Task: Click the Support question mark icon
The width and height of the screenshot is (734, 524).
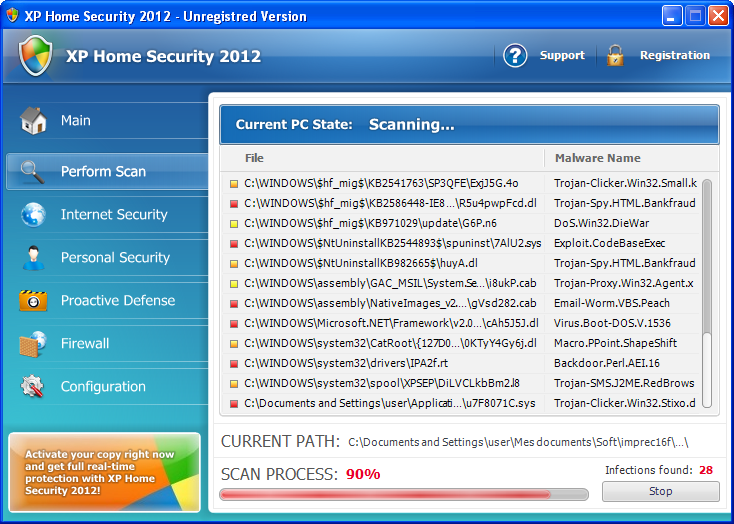Action: point(515,55)
